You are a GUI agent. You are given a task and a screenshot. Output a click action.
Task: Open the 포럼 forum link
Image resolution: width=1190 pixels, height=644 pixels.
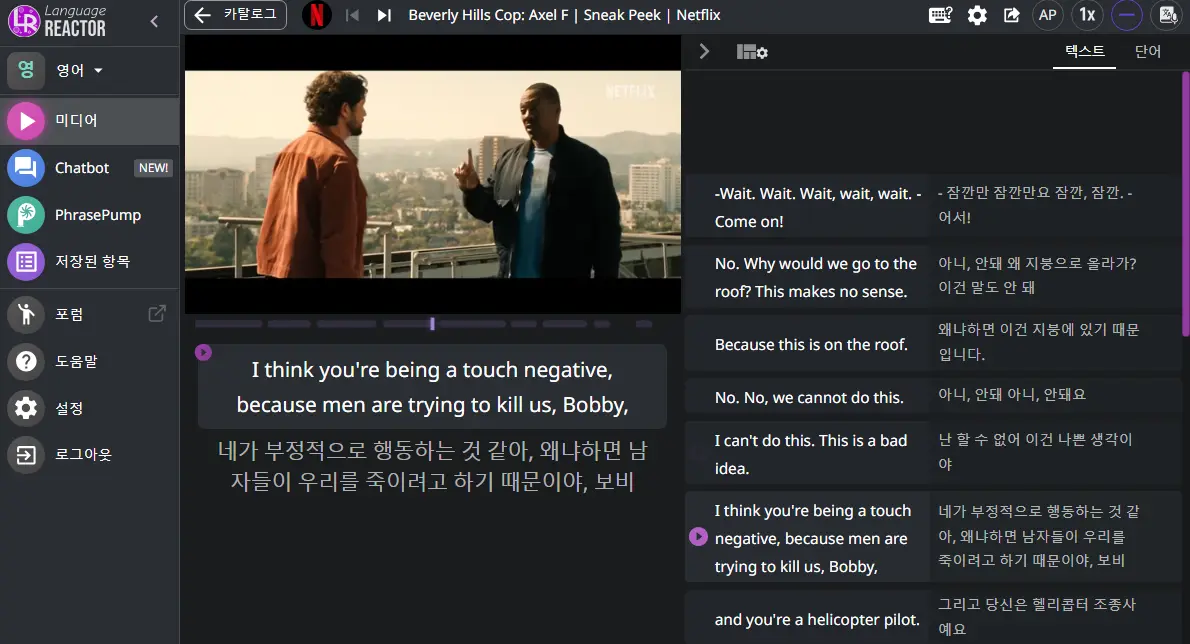tap(90, 314)
